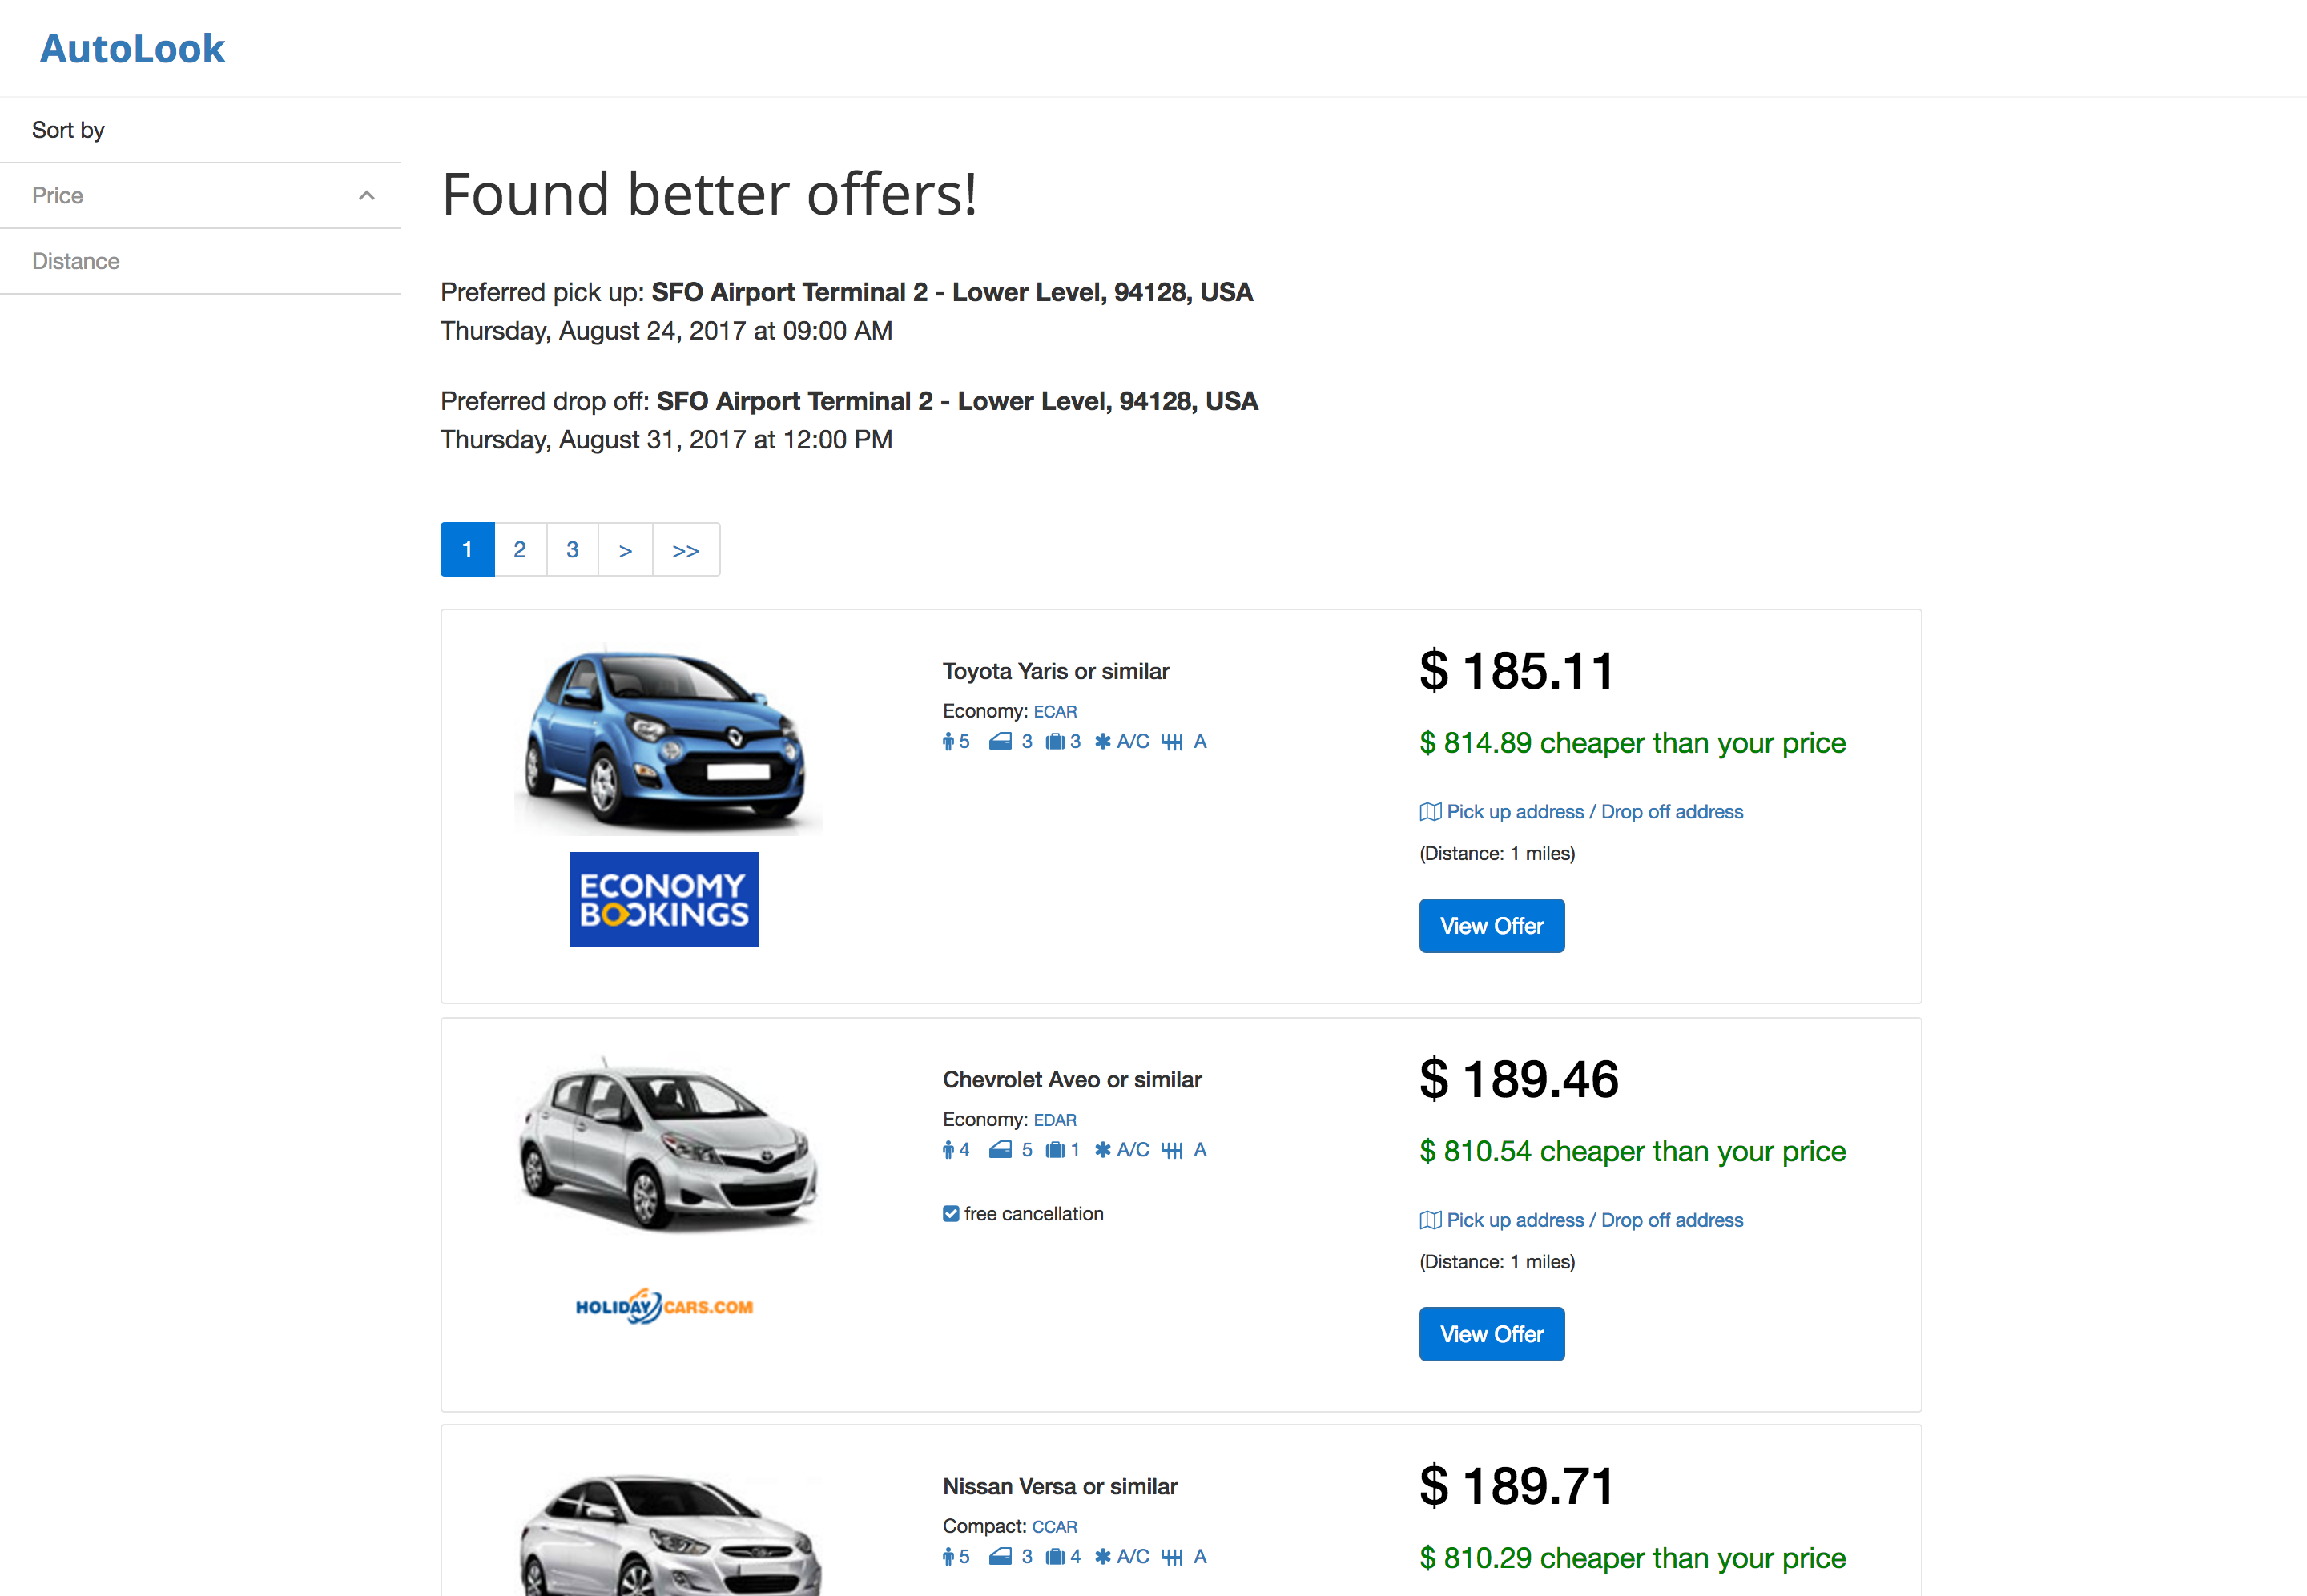Click the passenger capacity icon on Toyota Yaris offer
This screenshot has width=2307, height=1596.
pyautogui.click(x=948, y=741)
